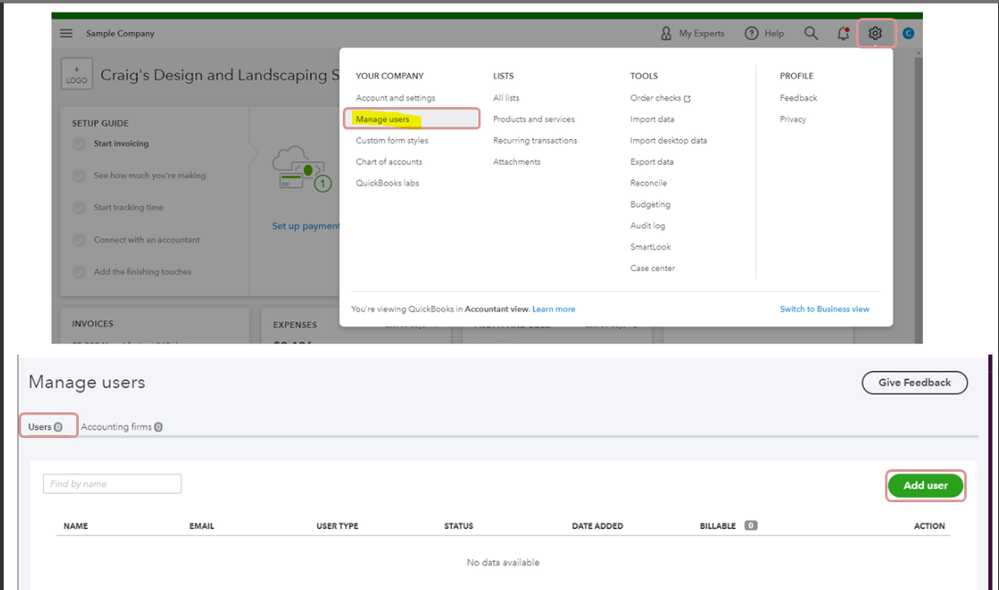Toggle the See how much you're making check

tap(79, 176)
